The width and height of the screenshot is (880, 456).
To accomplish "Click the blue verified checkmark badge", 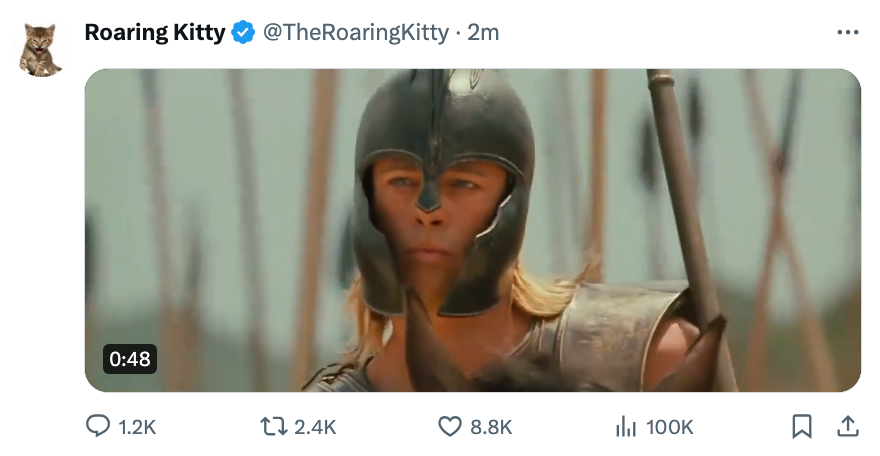I will (x=243, y=33).
